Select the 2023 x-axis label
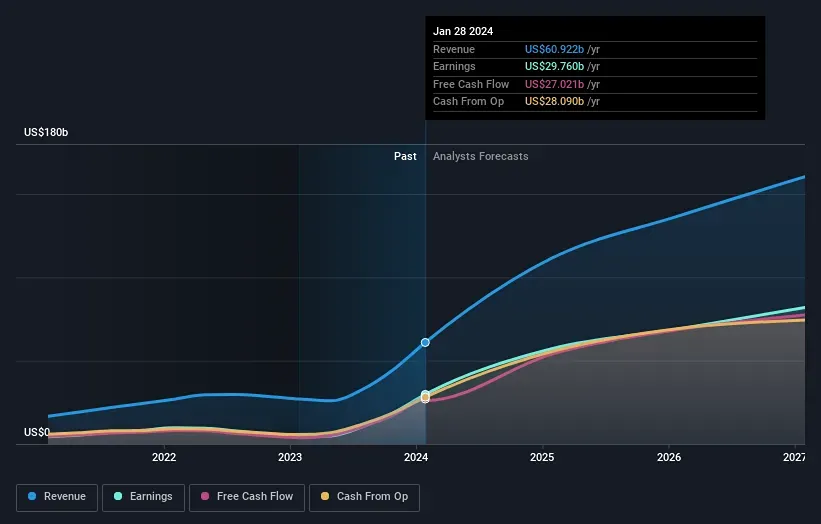821x524 pixels. coord(290,458)
